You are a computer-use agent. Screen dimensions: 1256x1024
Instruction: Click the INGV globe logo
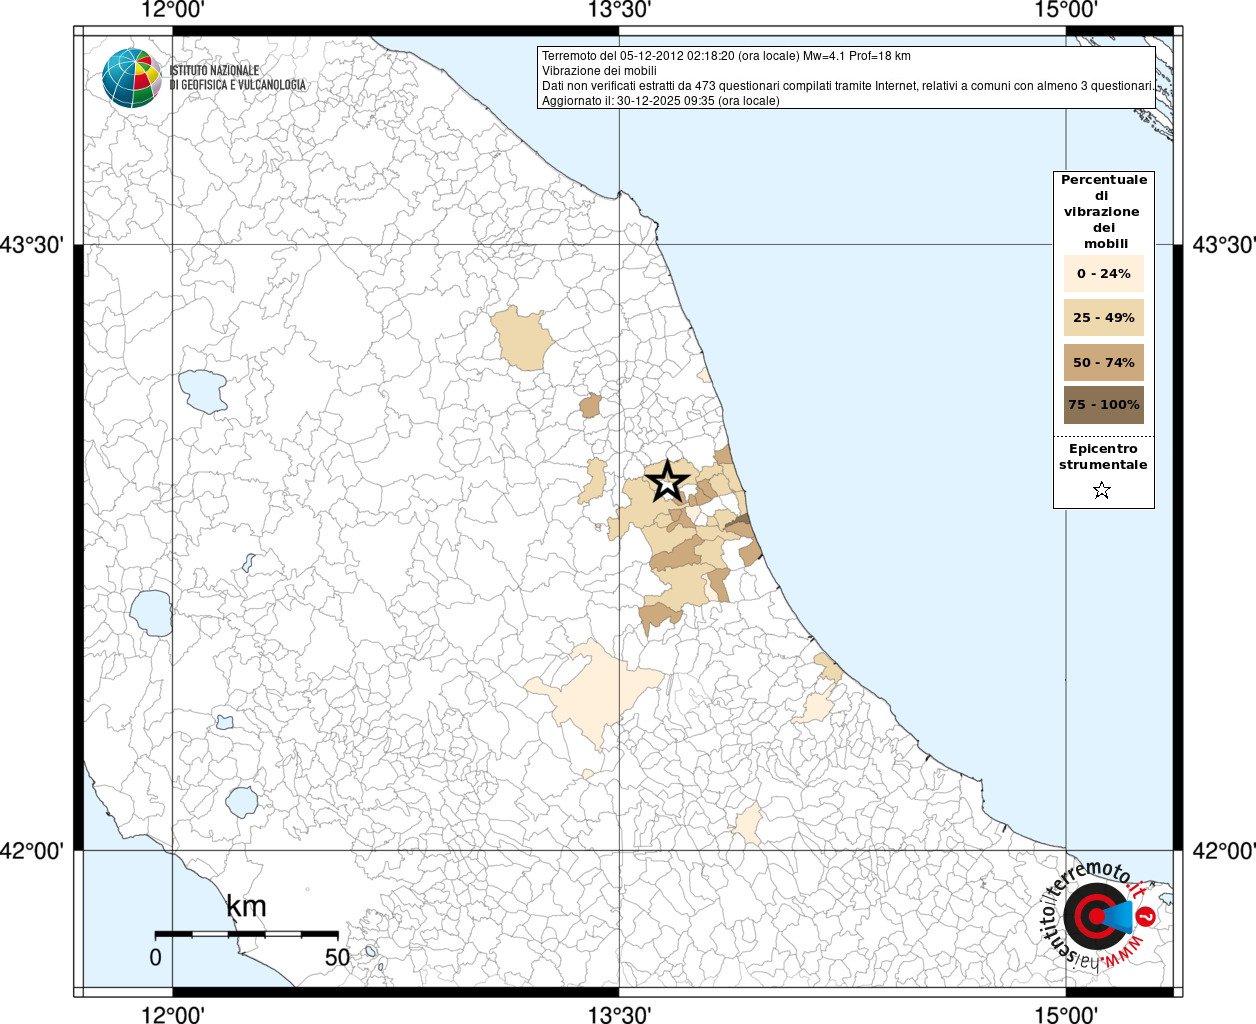tap(131, 77)
